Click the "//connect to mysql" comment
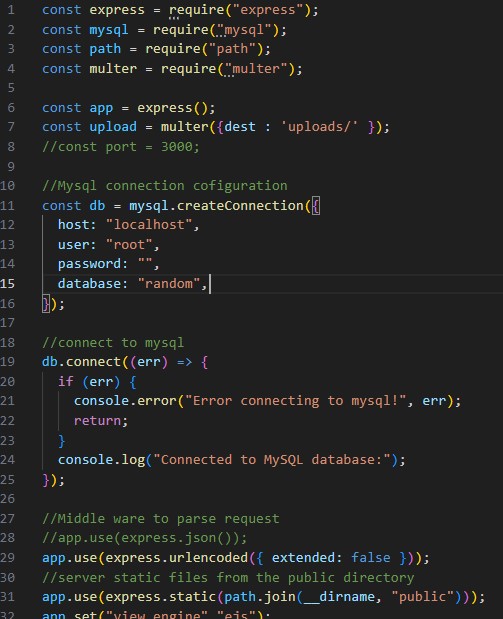This screenshot has height=619, width=503. (x=113, y=343)
